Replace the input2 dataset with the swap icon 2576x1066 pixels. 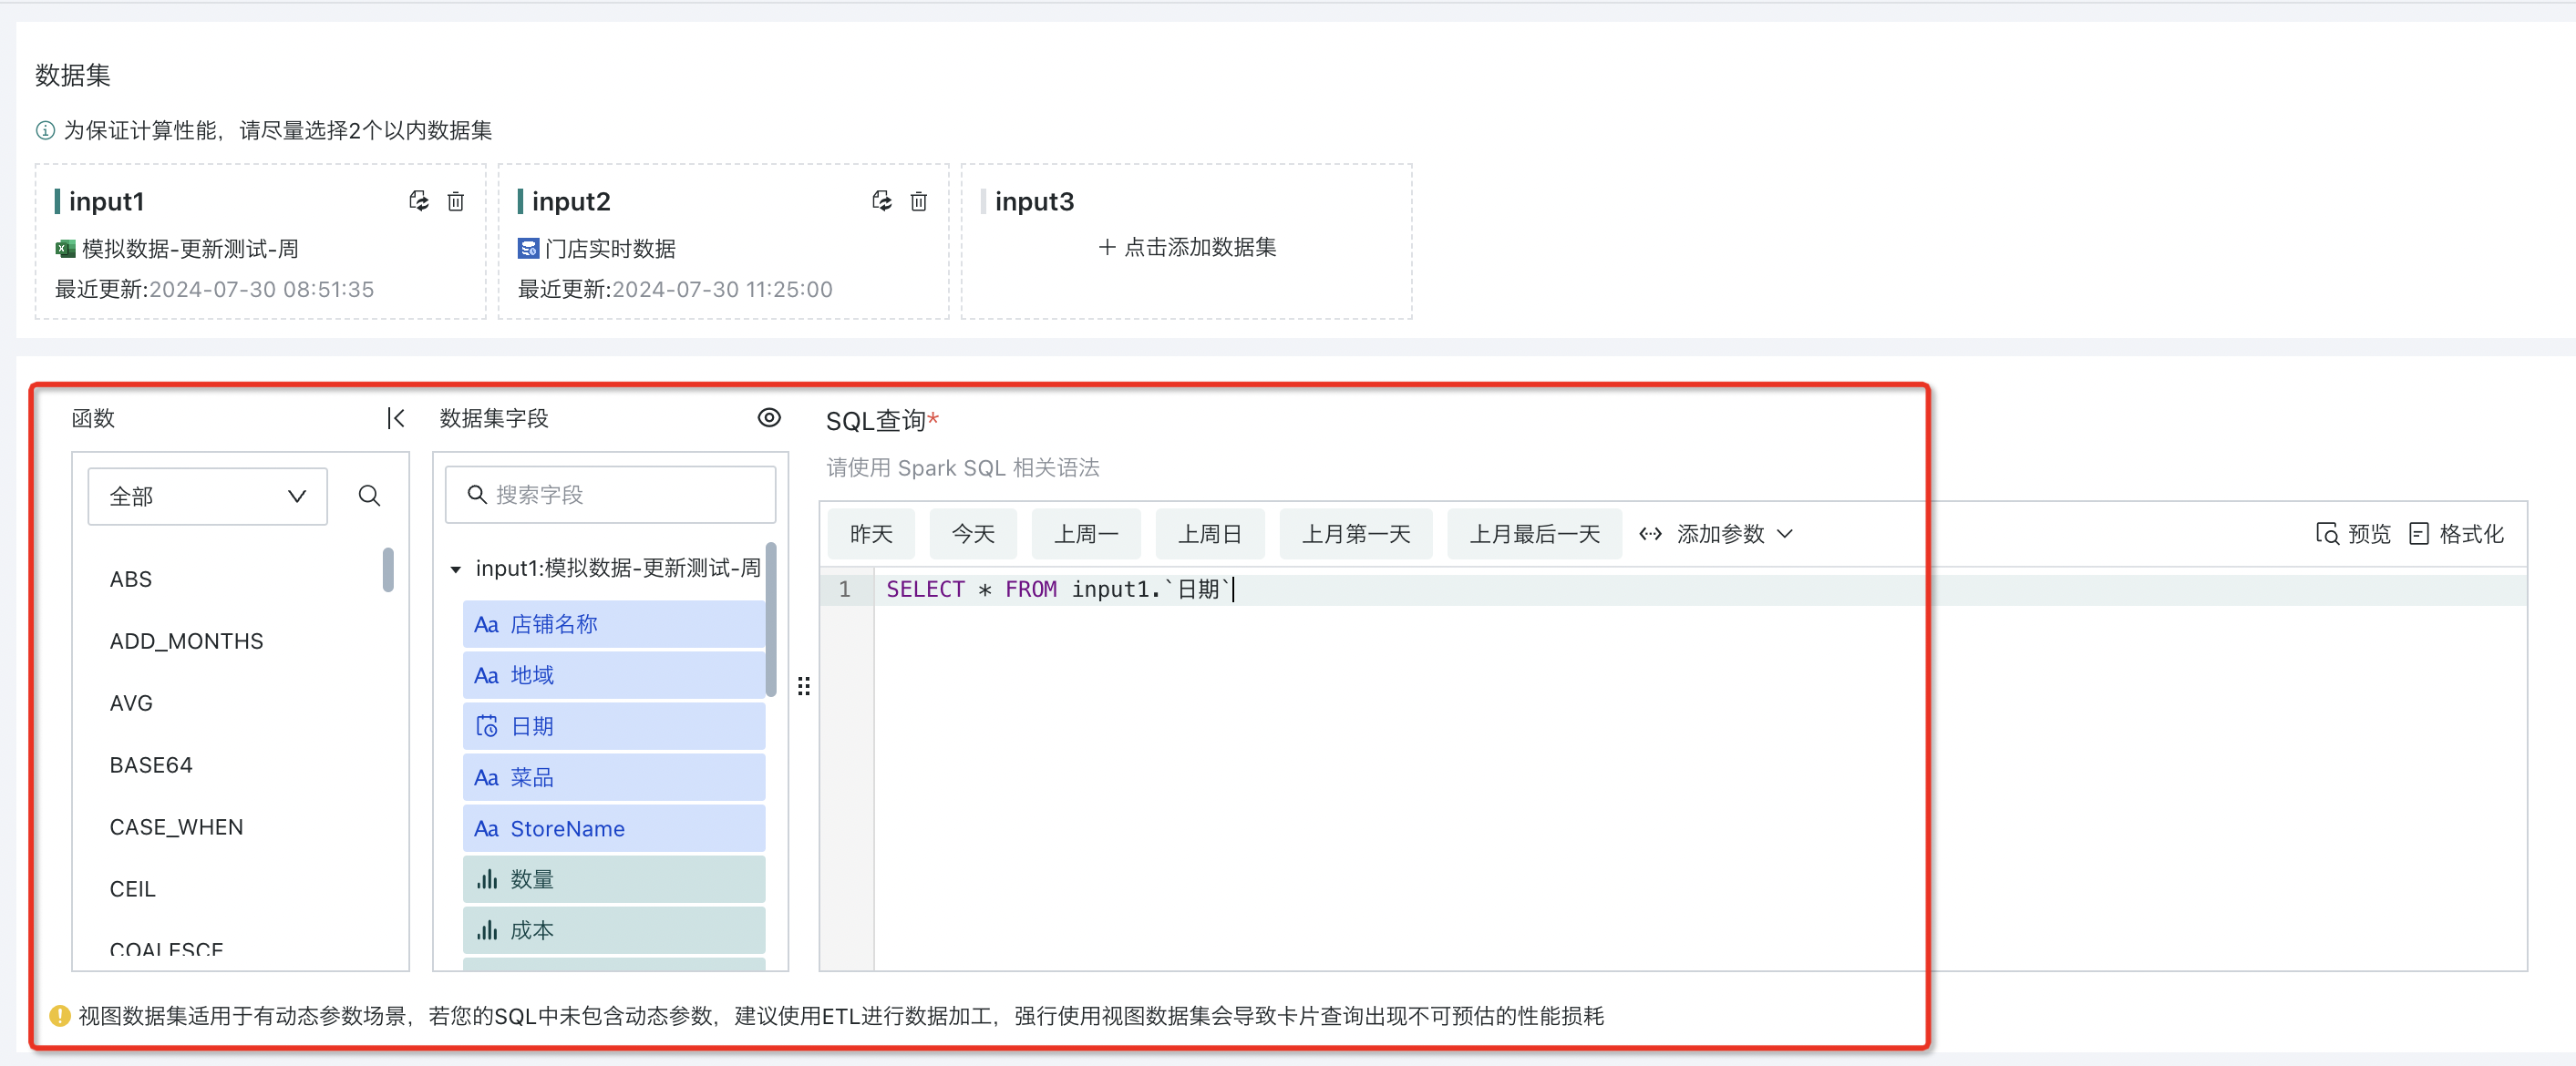(x=881, y=201)
